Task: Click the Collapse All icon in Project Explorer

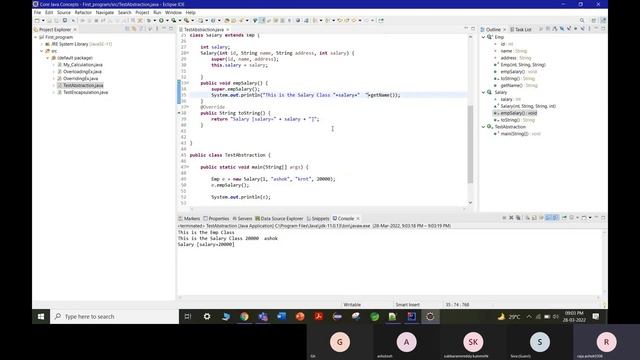Action: click(x=127, y=29)
